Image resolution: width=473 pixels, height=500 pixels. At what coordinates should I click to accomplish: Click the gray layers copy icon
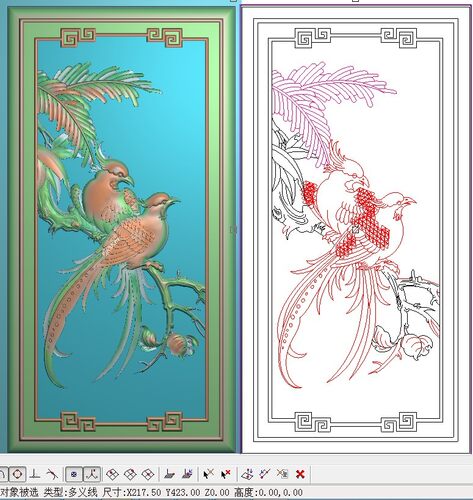pyautogui.click(x=282, y=474)
